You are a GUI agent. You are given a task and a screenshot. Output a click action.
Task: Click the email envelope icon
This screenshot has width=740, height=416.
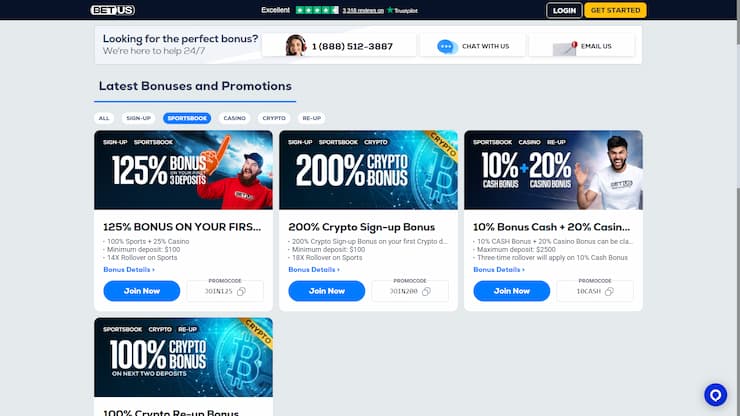(565, 48)
